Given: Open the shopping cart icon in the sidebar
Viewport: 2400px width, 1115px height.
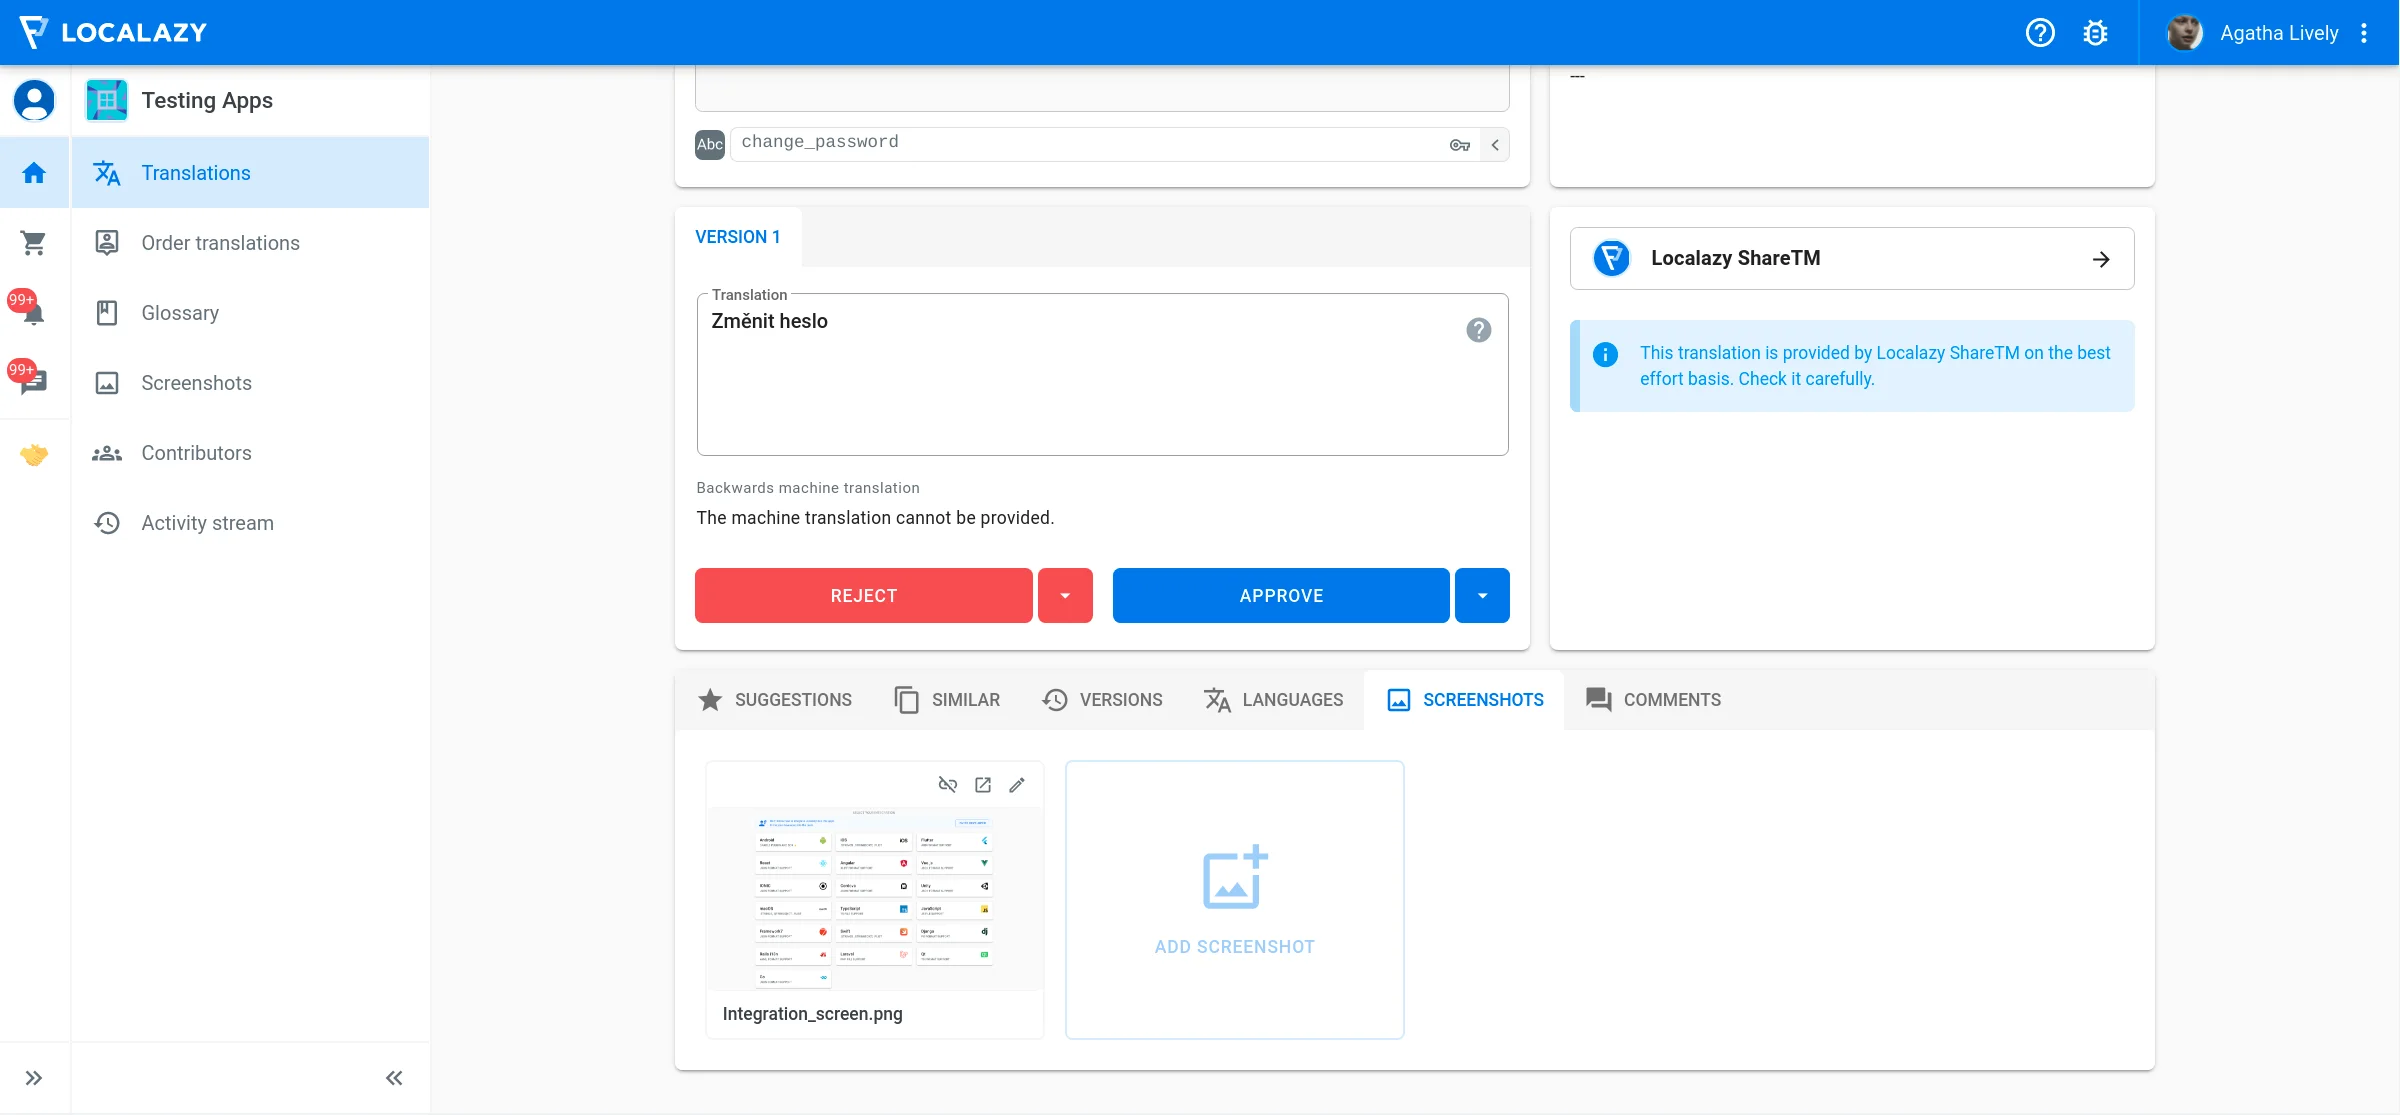Looking at the screenshot, I should (x=34, y=243).
